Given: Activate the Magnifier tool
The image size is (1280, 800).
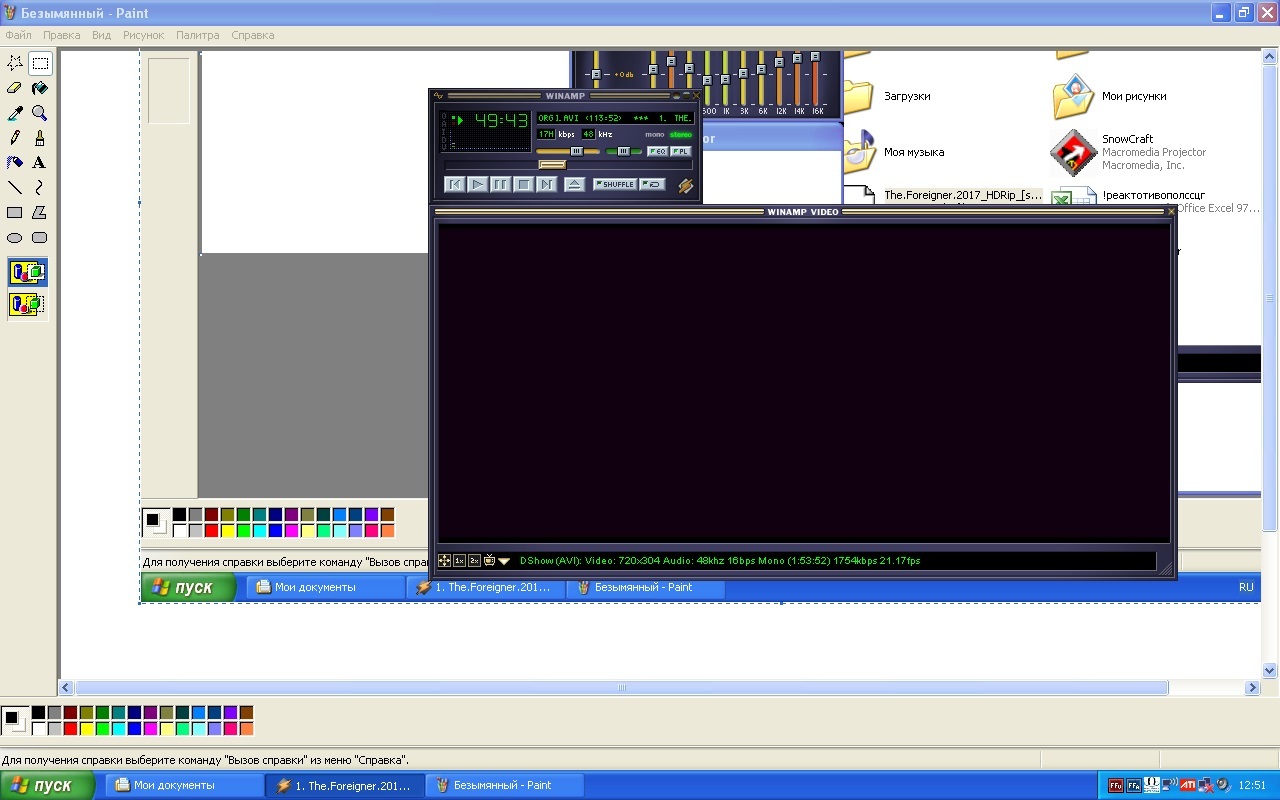Looking at the screenshot, I should point(40,113).
